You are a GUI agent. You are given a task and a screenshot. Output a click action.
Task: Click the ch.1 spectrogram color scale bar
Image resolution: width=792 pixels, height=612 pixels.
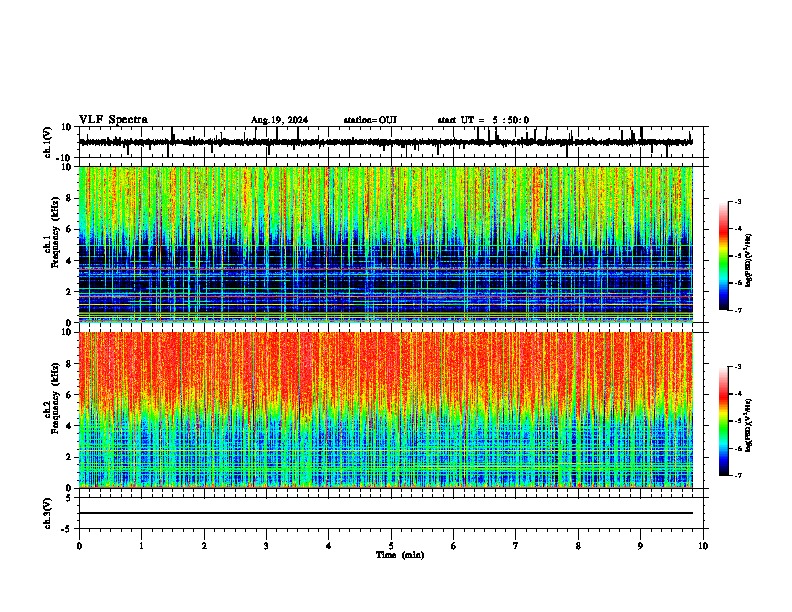point(723,256)
